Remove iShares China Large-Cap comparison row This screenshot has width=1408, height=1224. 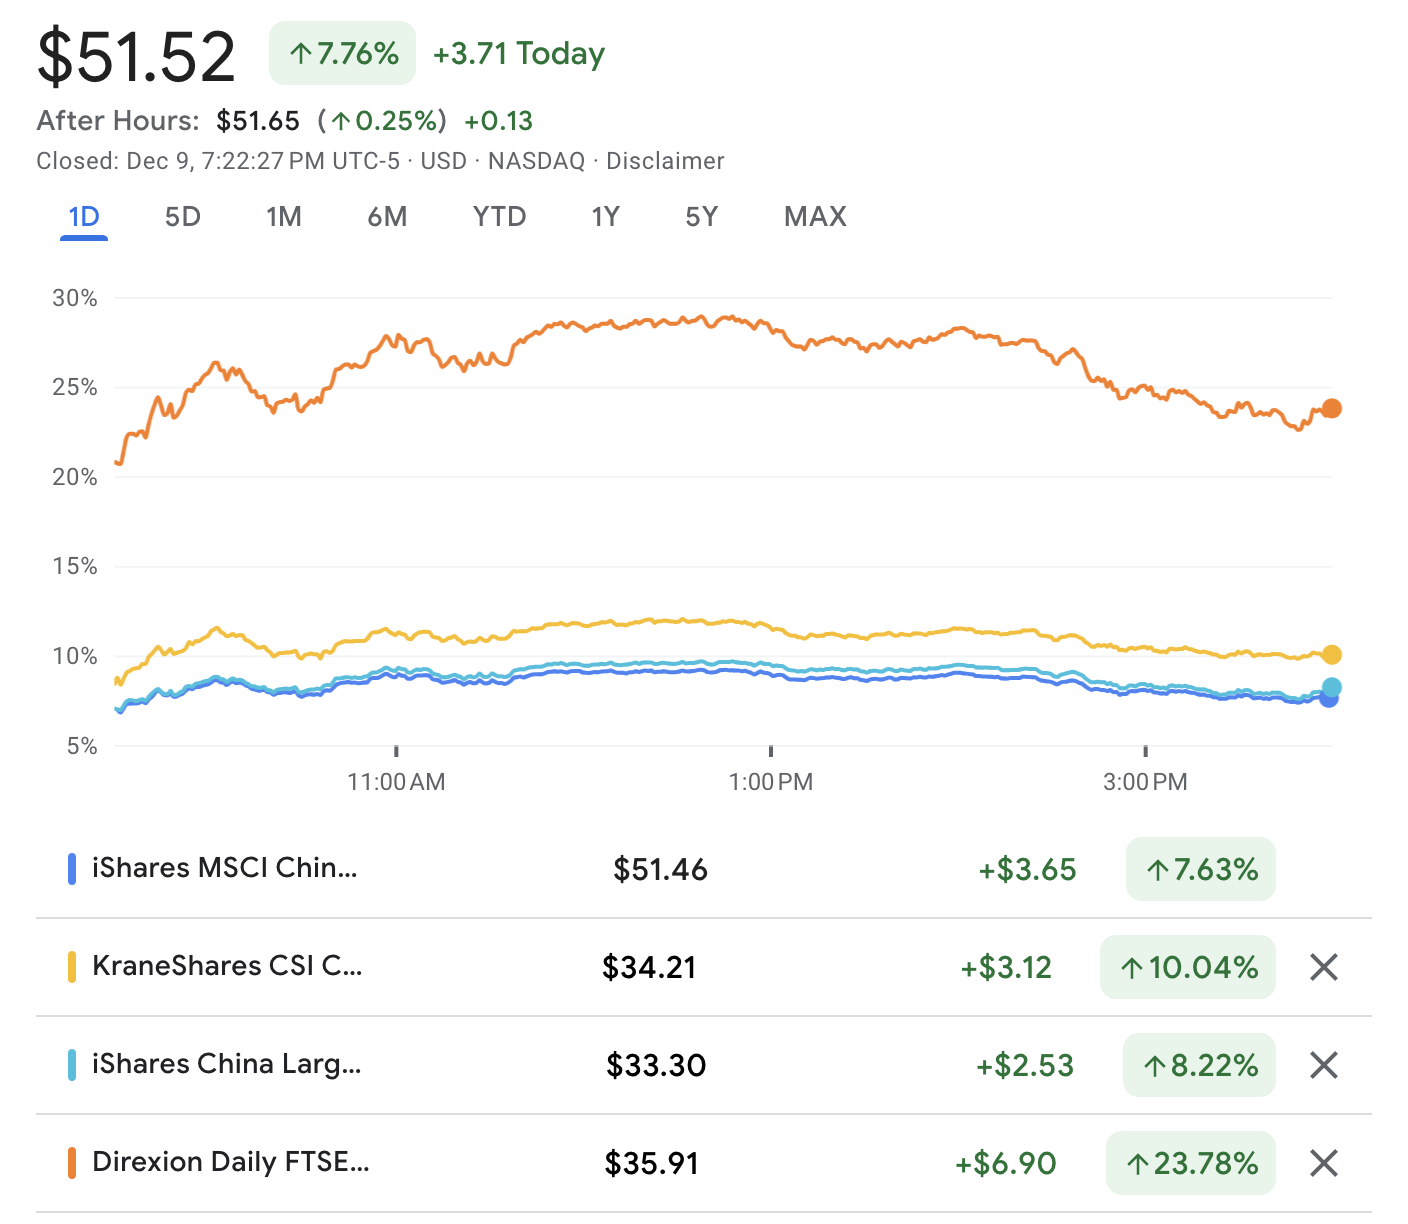point(1323,1065)
